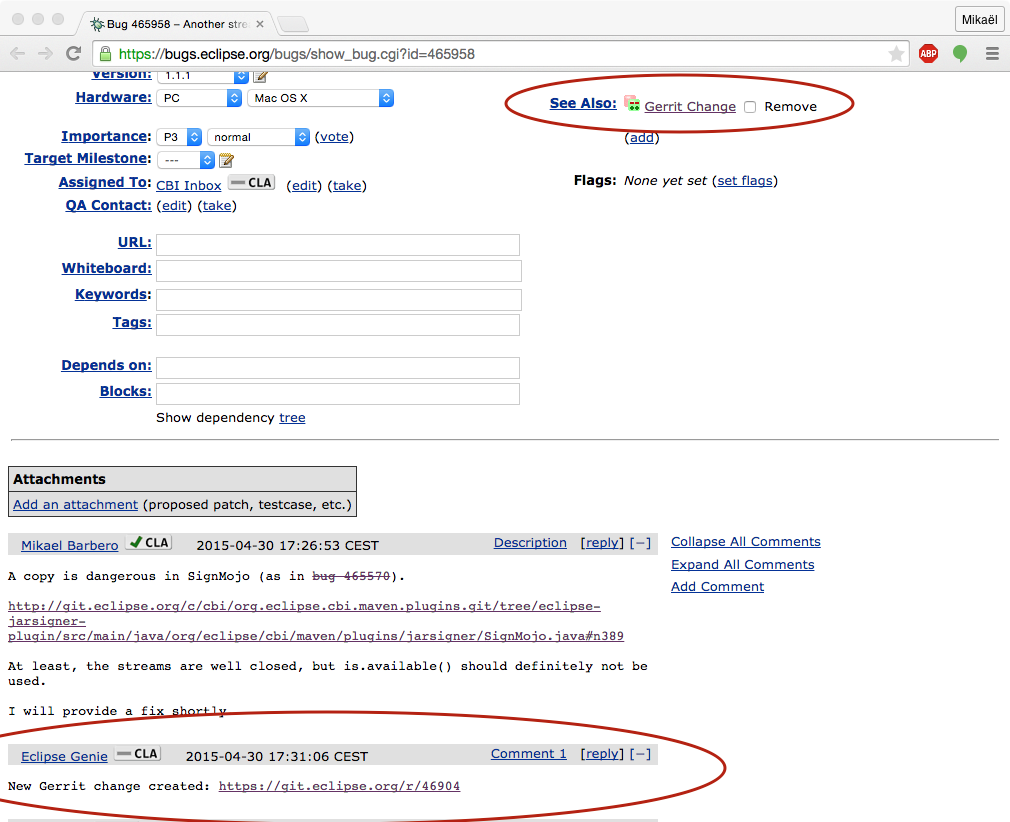Open the Target Milestone dropdown

(186, 160)
